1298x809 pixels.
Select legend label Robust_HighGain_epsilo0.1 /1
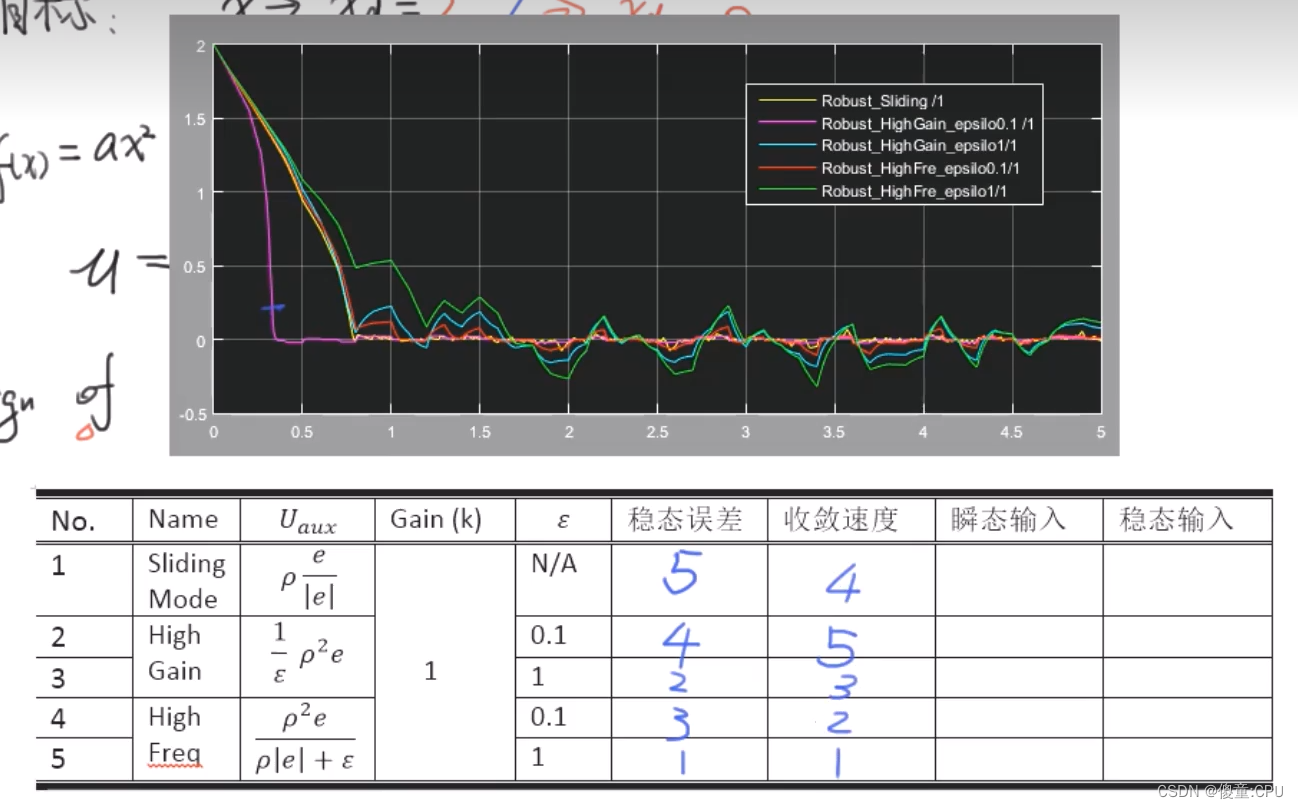928,124
